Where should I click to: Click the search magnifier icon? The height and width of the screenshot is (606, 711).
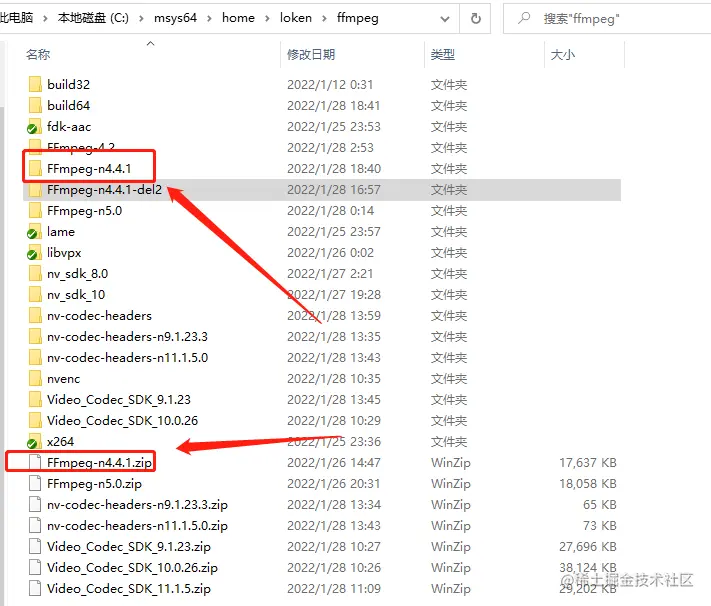pyautogui.click(x=524, y=18)
